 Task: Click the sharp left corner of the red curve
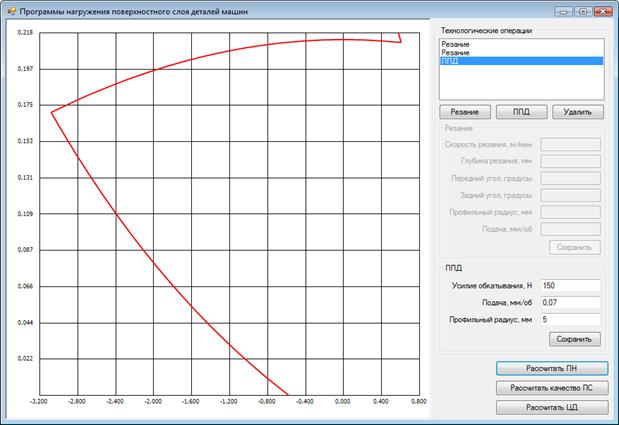[52, 111]
